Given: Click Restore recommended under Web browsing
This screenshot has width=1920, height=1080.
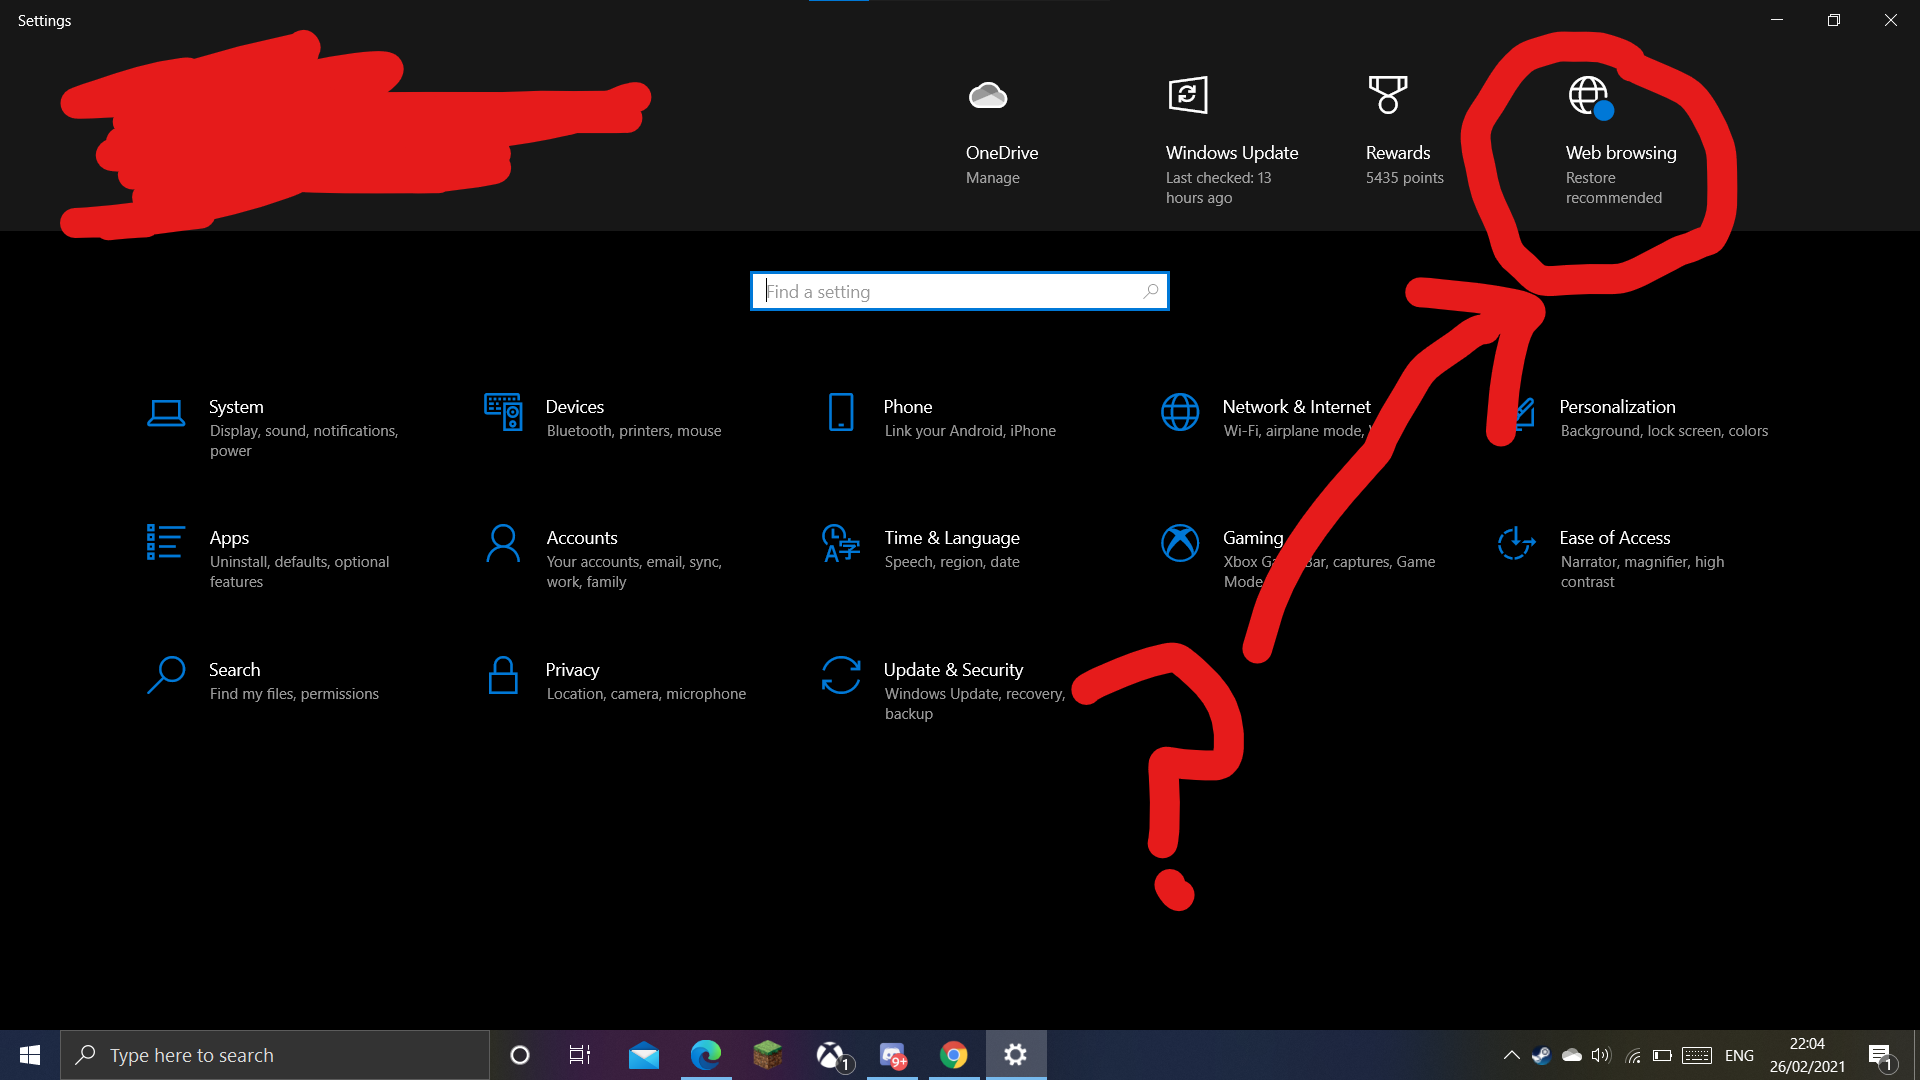Looking at the screenshot, I should tap(1614, 188).
